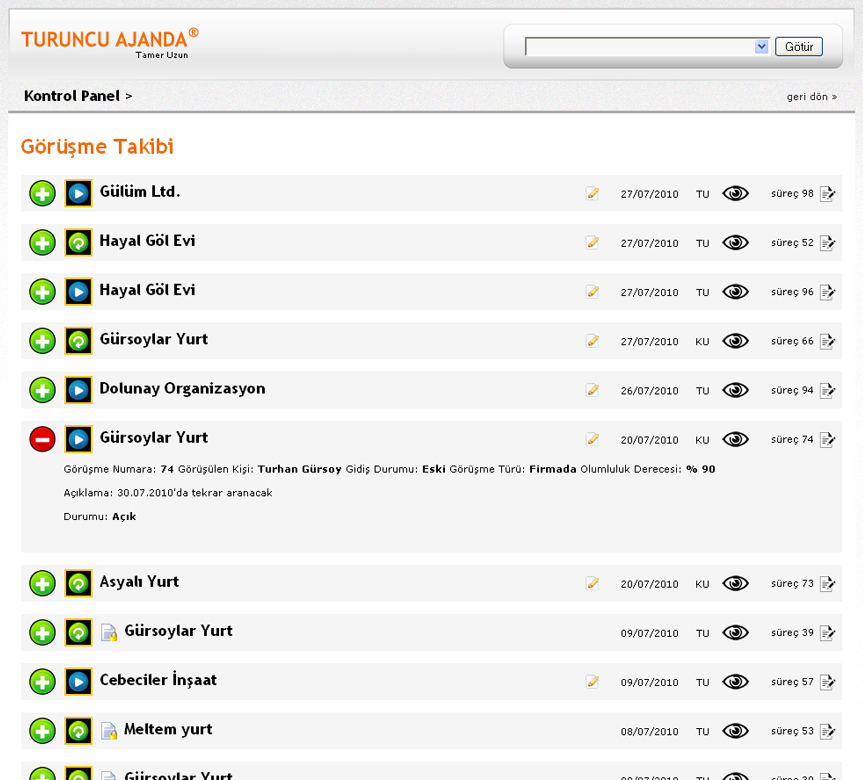Toggle the eye icon in süreç 74 row
This screenshot has height=780, width=863.
tap(735, 439)
